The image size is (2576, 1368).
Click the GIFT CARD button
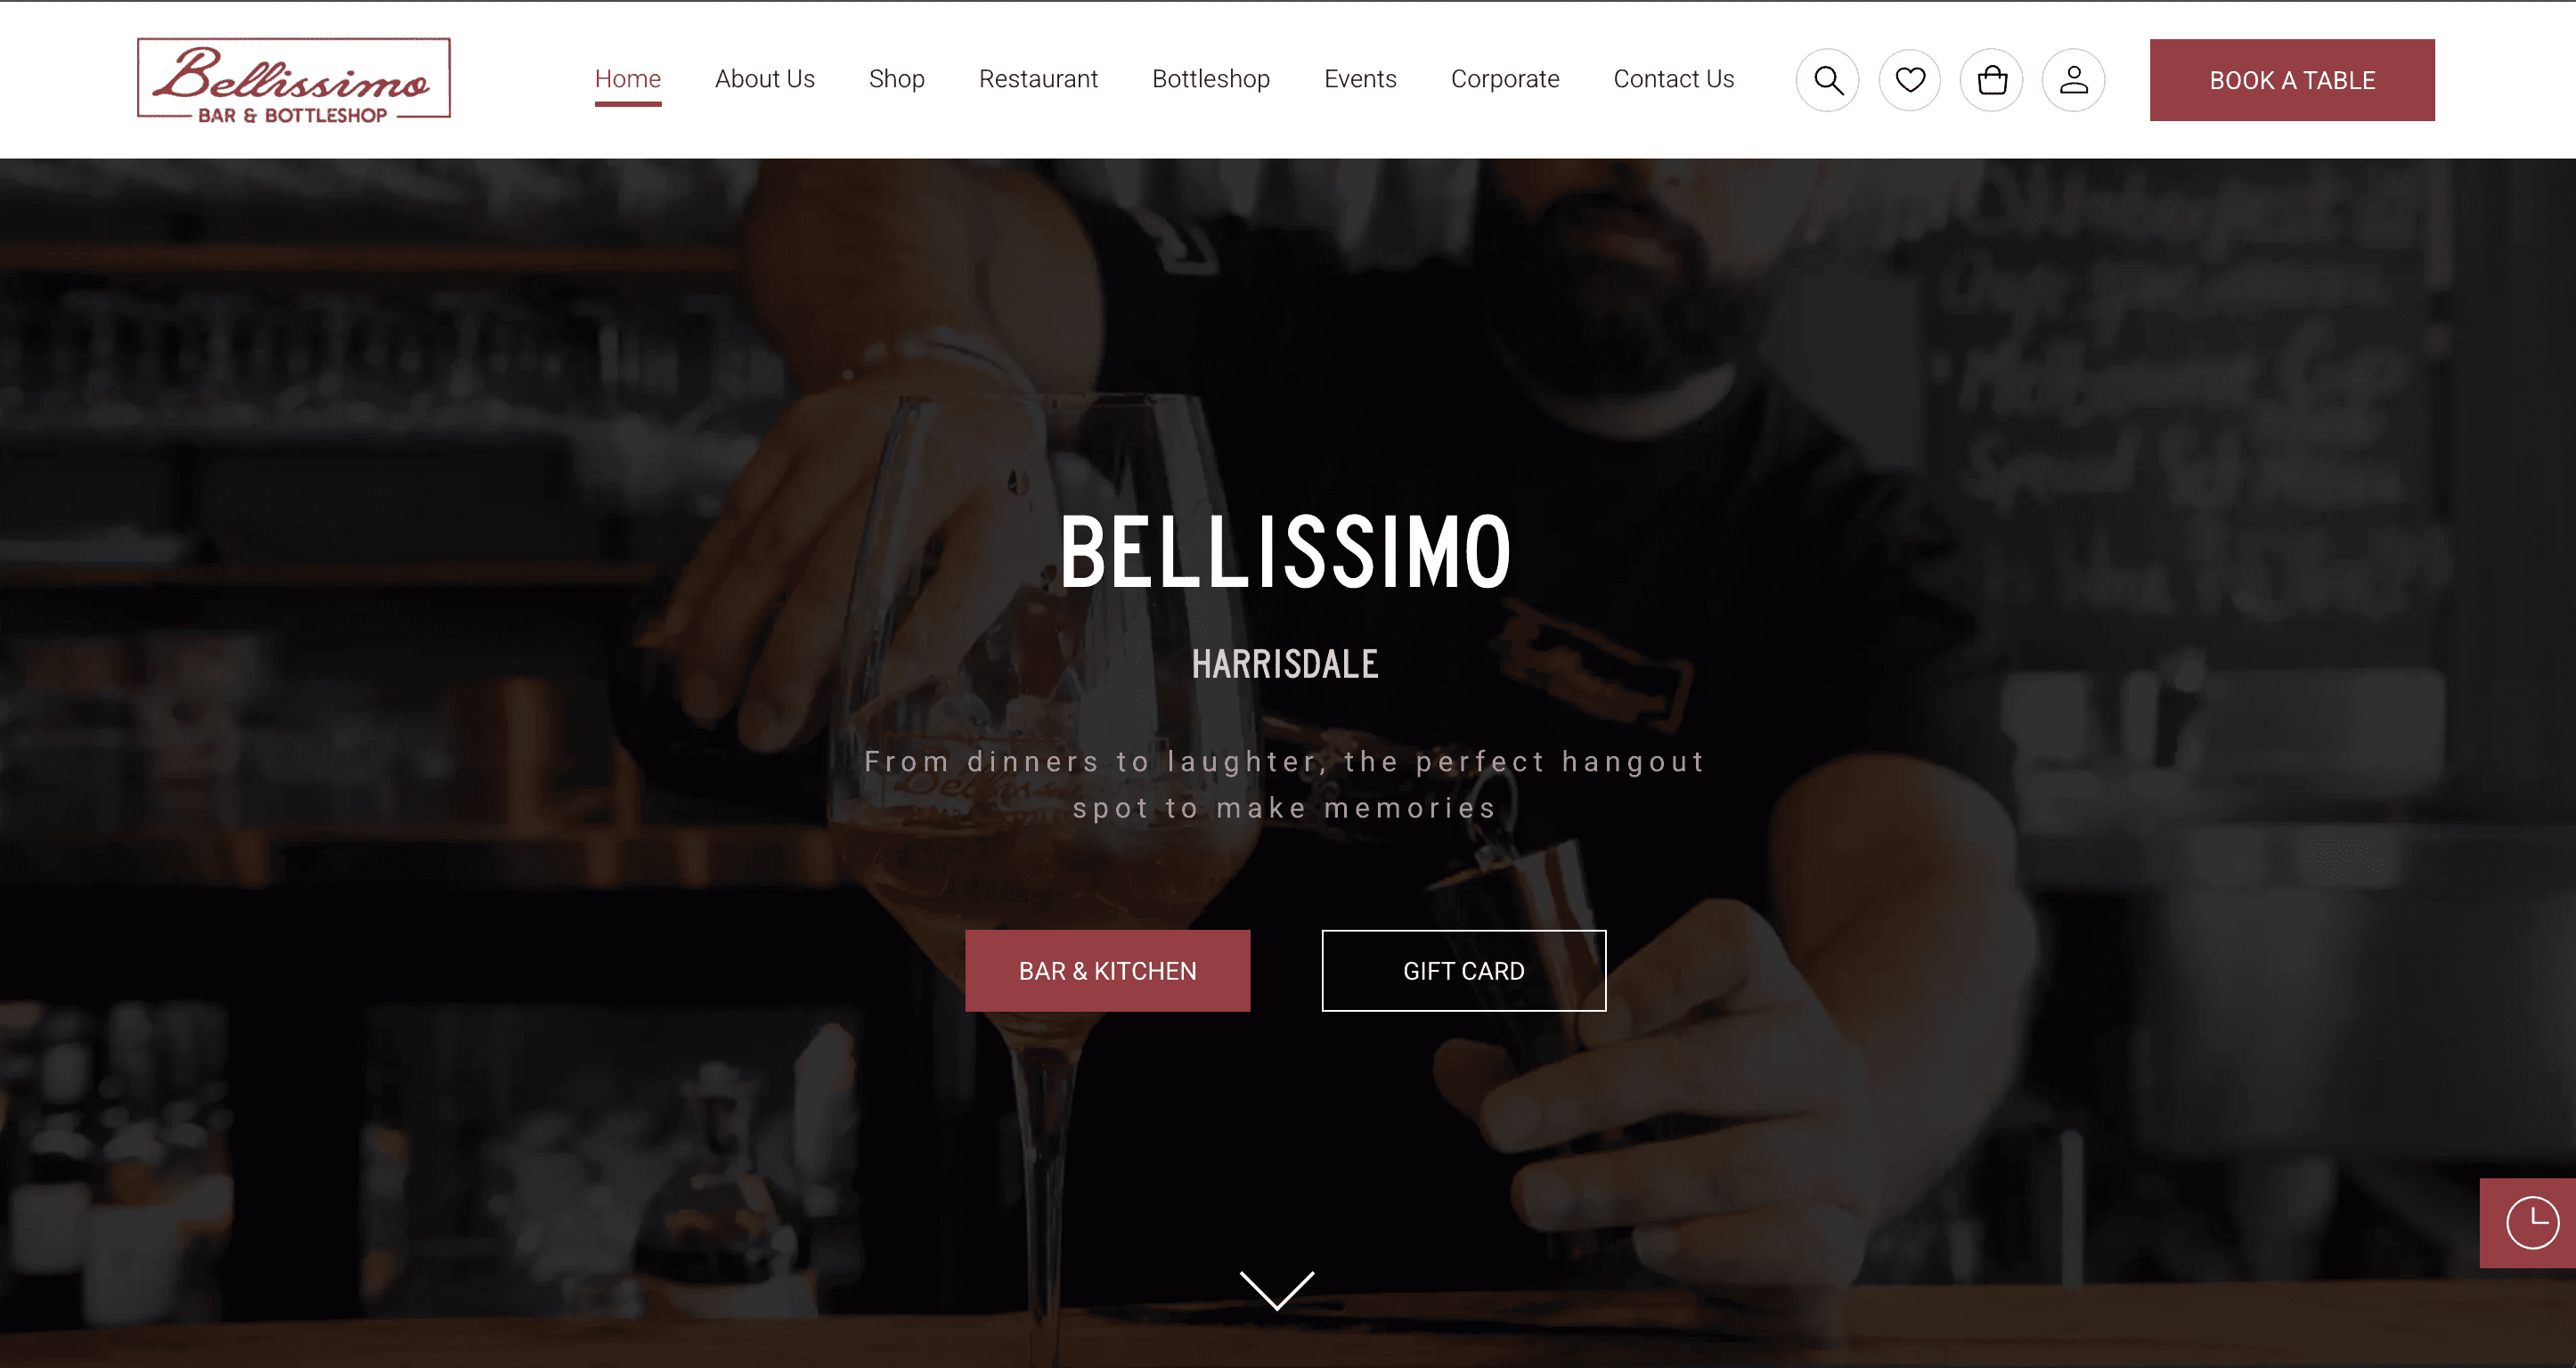[x=1464, y=971]
